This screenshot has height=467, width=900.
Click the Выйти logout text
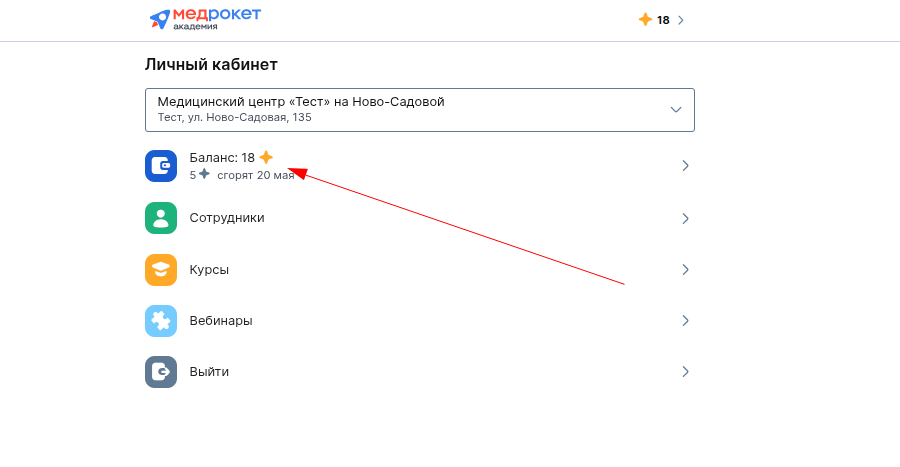pos(209,372)
